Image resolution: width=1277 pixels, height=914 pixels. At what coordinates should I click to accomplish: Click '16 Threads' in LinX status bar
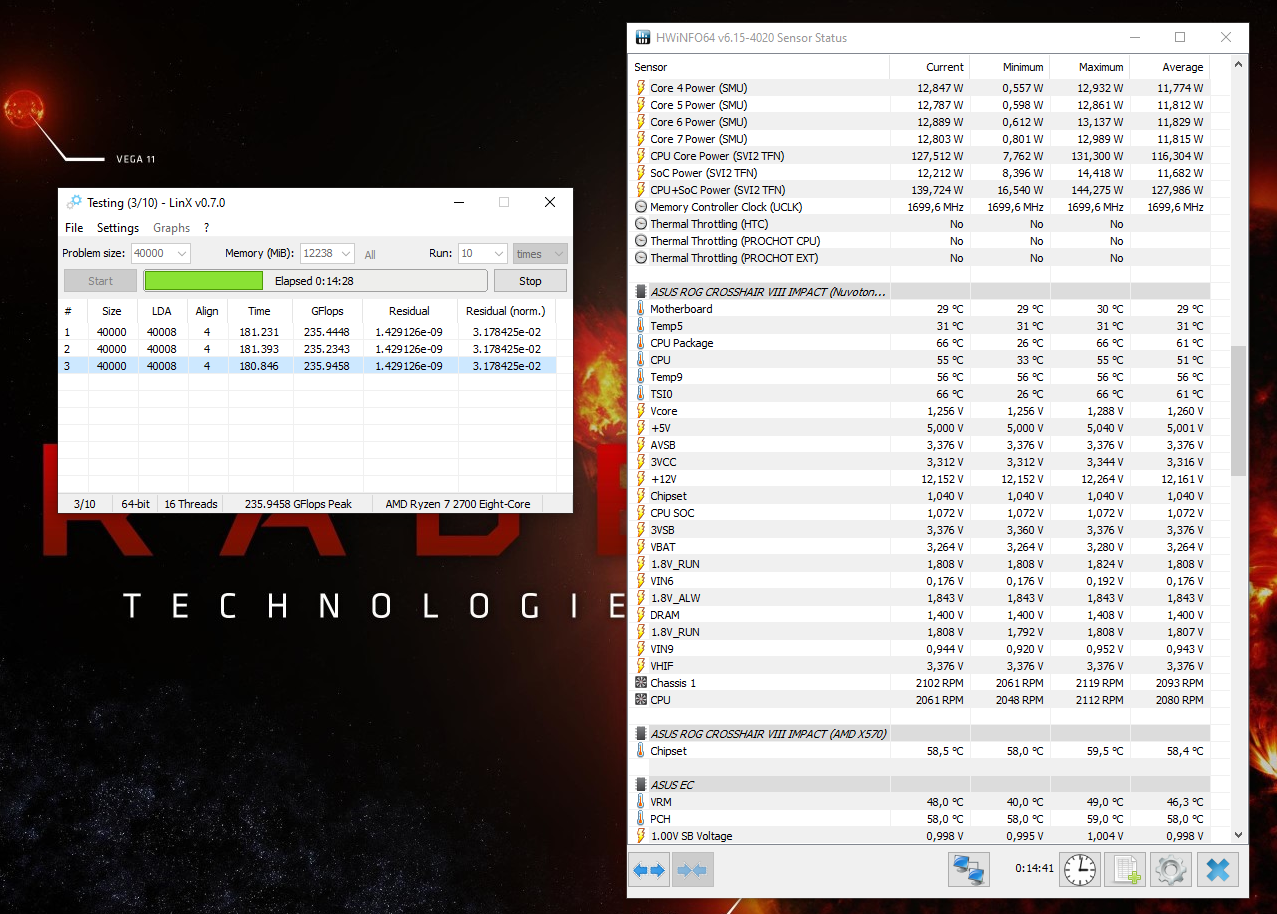[190, 504]
